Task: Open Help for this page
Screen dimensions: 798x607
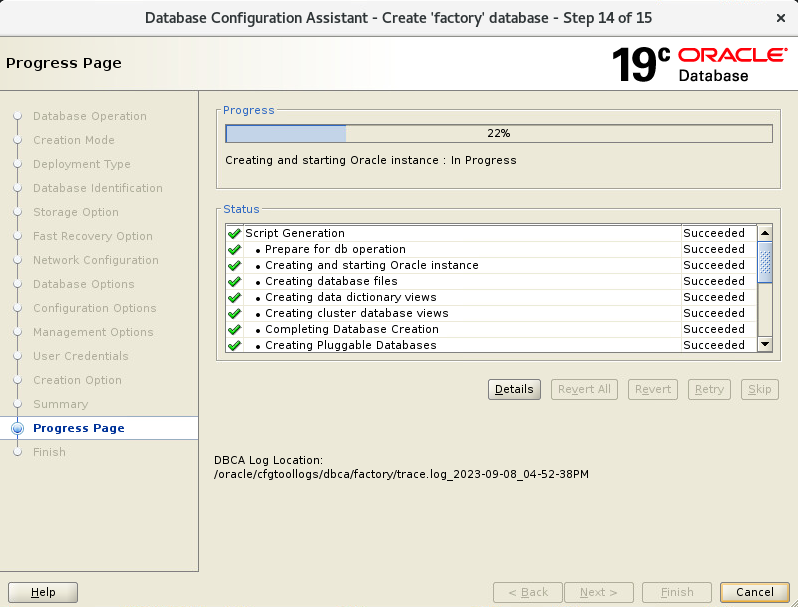Action: point(43,592)
